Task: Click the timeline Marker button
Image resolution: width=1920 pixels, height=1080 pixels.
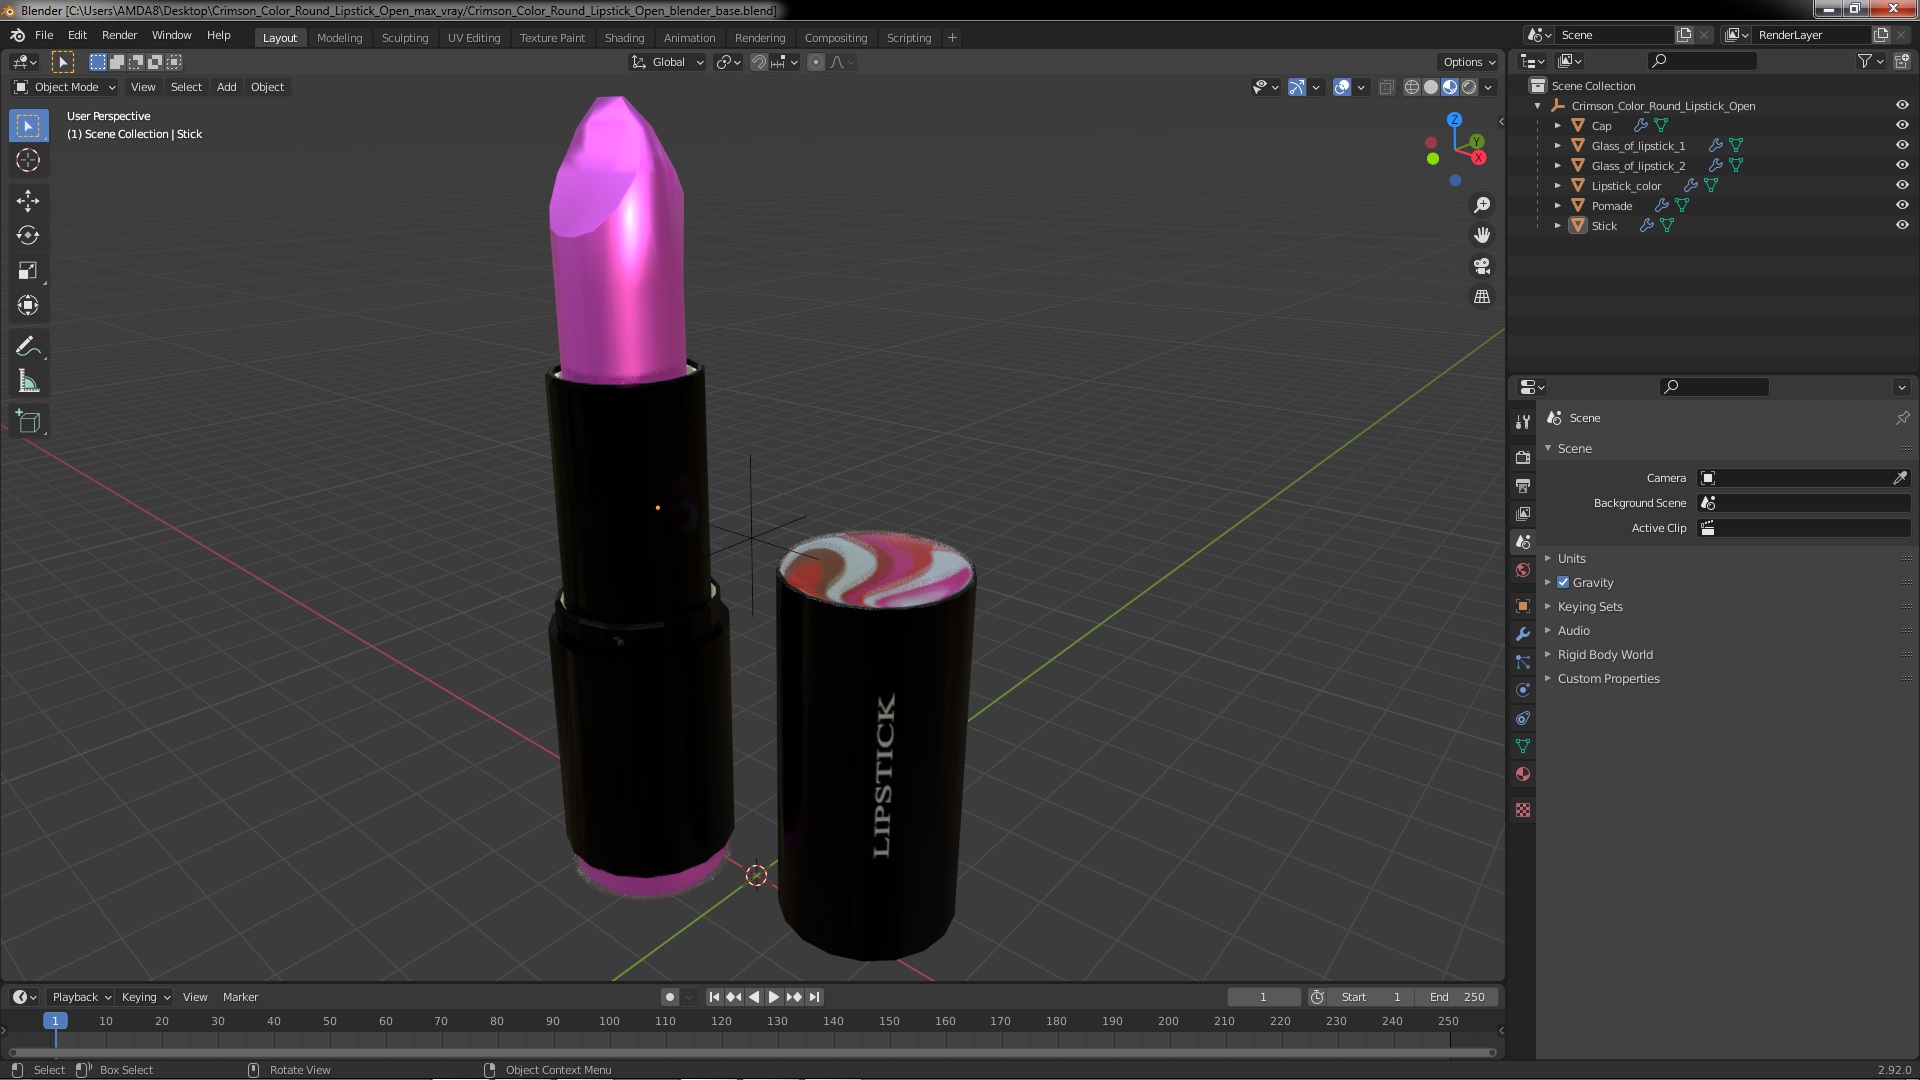Action: coord(240,997)
